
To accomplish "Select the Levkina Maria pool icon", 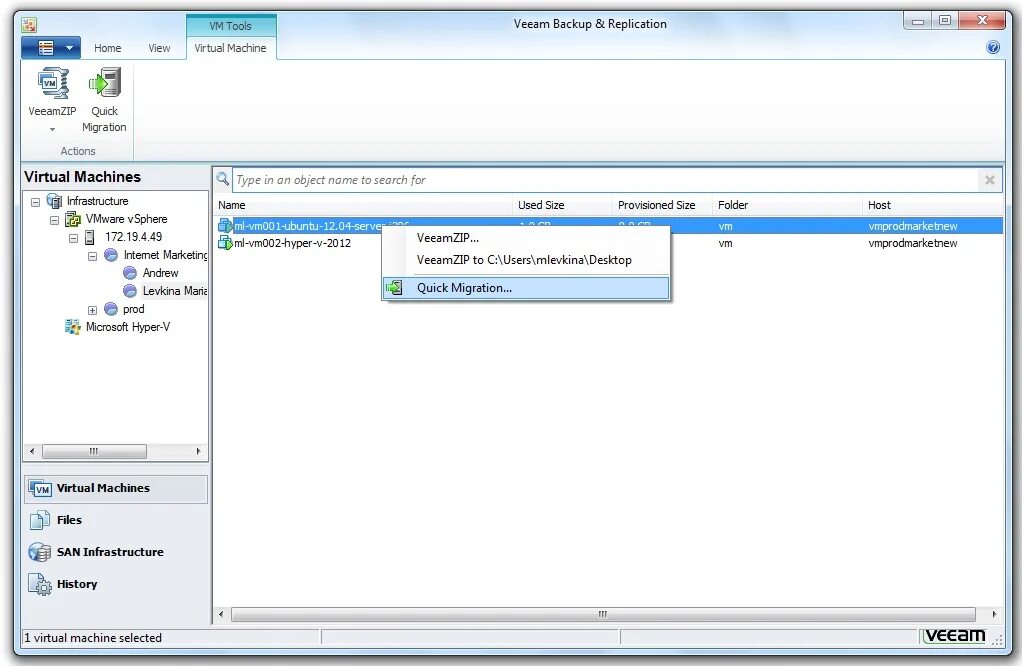I will (x=130, y=291).
